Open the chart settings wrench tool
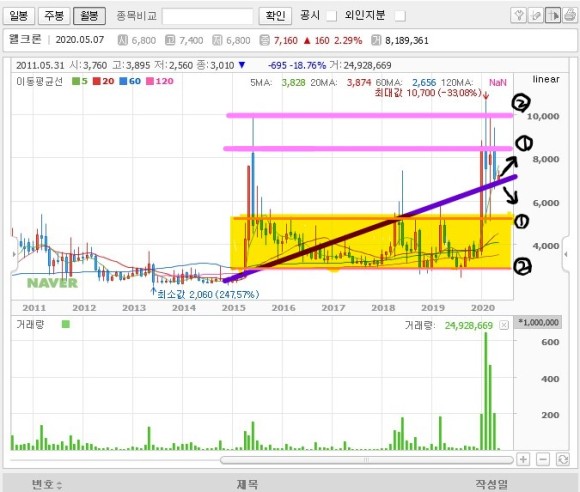 pyautogui.click(x=518, y=16)
